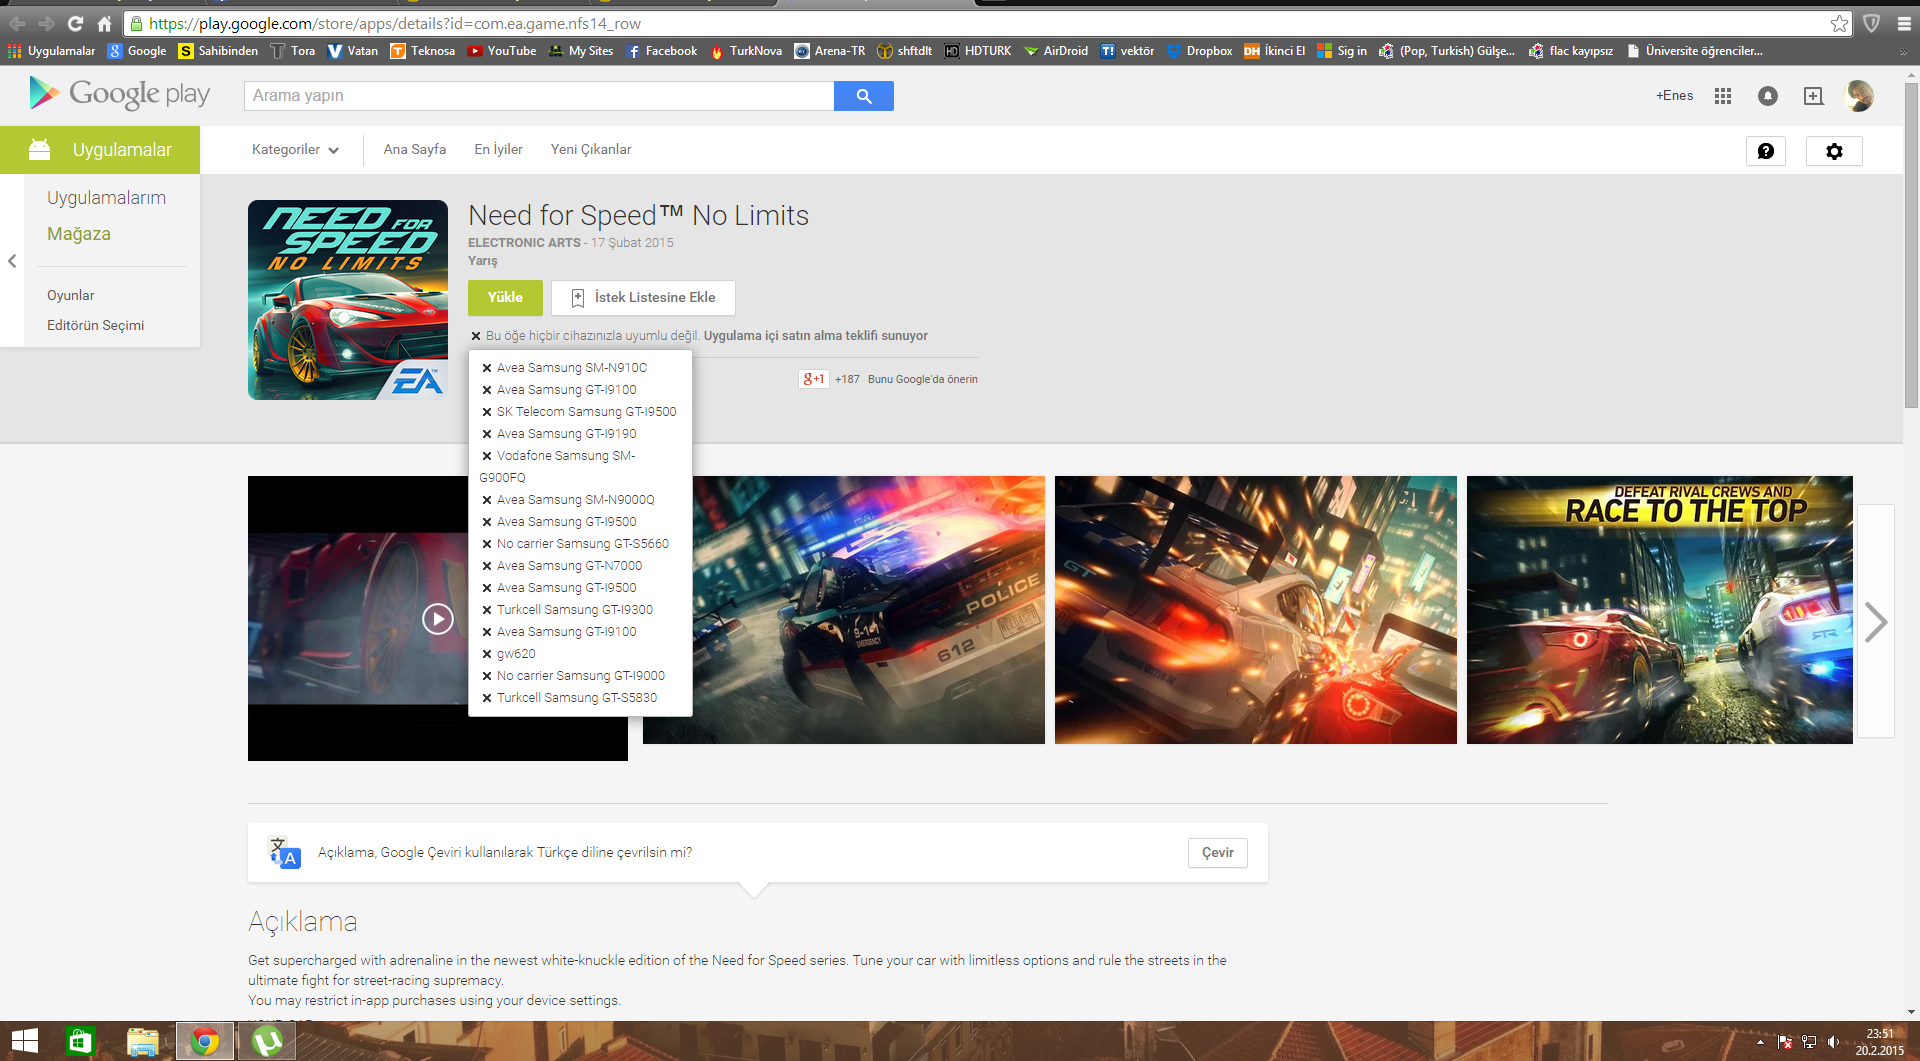Click the shield extension icon in Chrome
Screen dimensions: 1920x1061
[x=1872, y=23]
